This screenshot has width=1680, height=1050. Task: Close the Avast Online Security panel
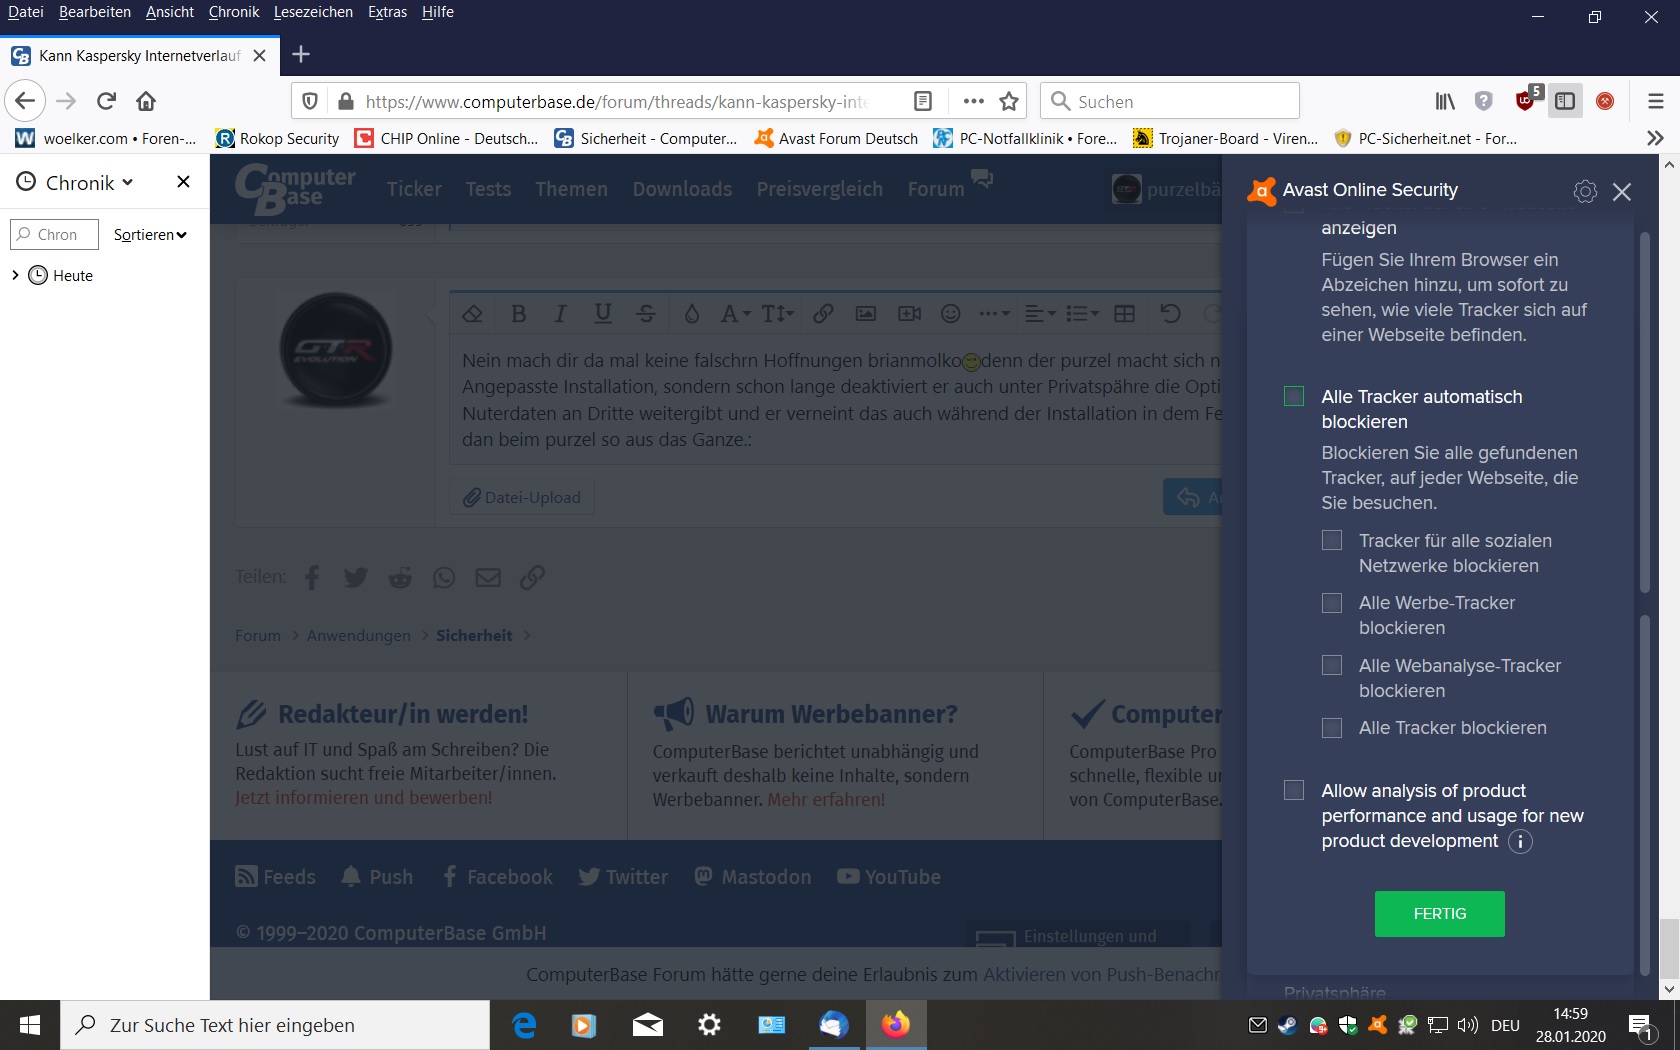pyautogui.click(x=1622, y=191)
